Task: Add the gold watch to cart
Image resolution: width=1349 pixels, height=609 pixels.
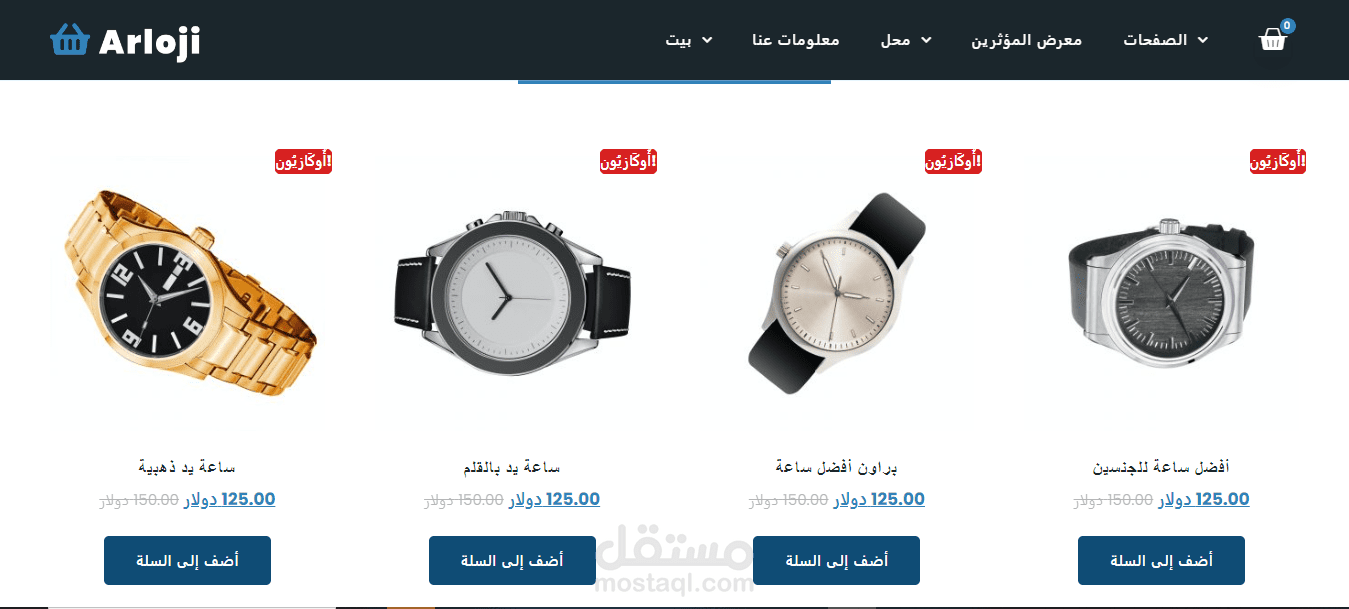Action: point(187,561)
